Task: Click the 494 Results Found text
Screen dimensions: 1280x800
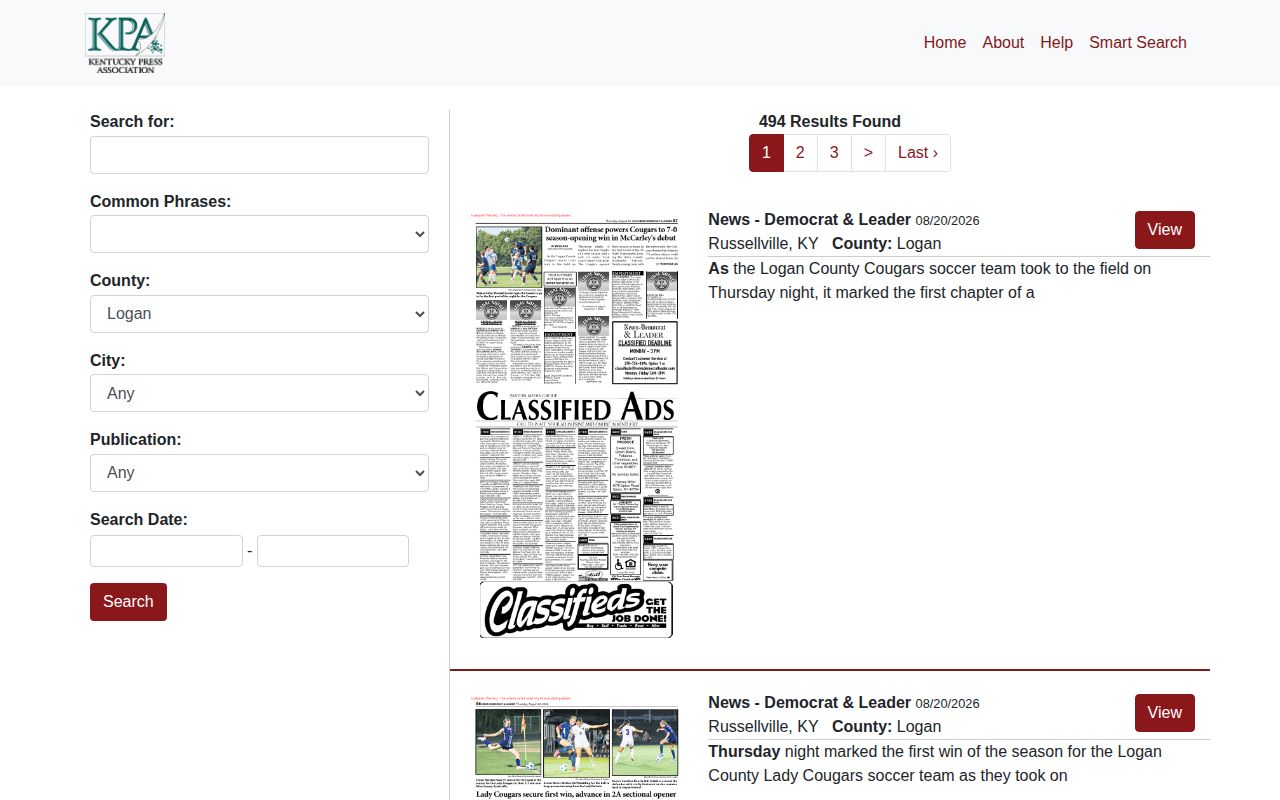Action: pos(830,121)
